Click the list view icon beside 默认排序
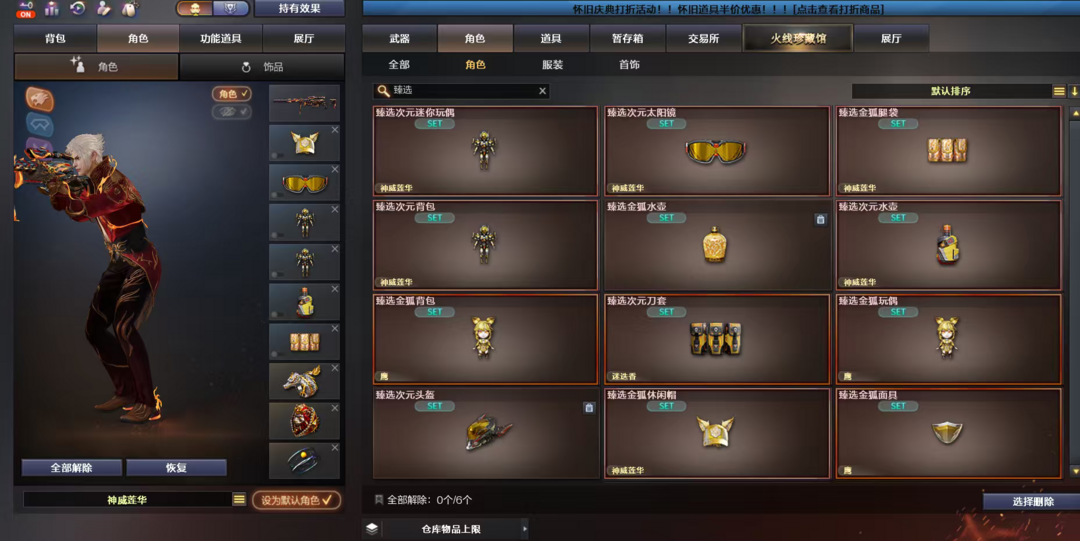This screenshot has width=1080, height=541. 1059,91
